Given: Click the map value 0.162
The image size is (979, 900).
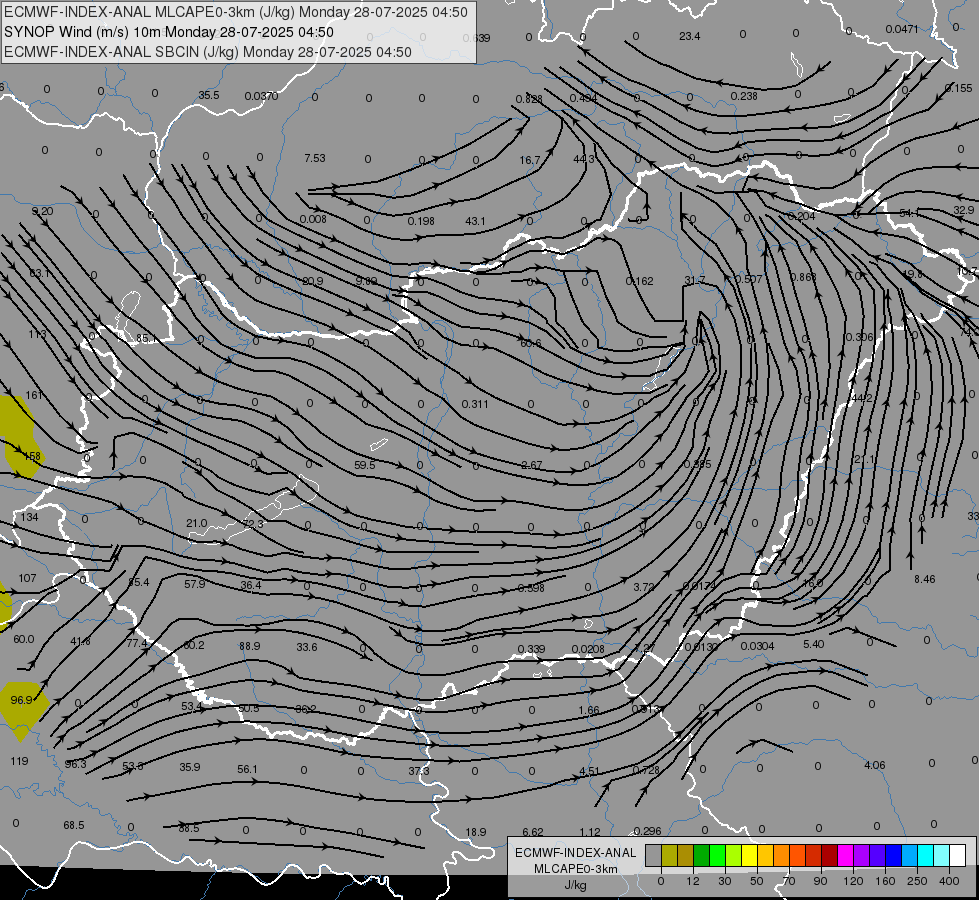Looking at the screenshot, I should click(640, 281).
